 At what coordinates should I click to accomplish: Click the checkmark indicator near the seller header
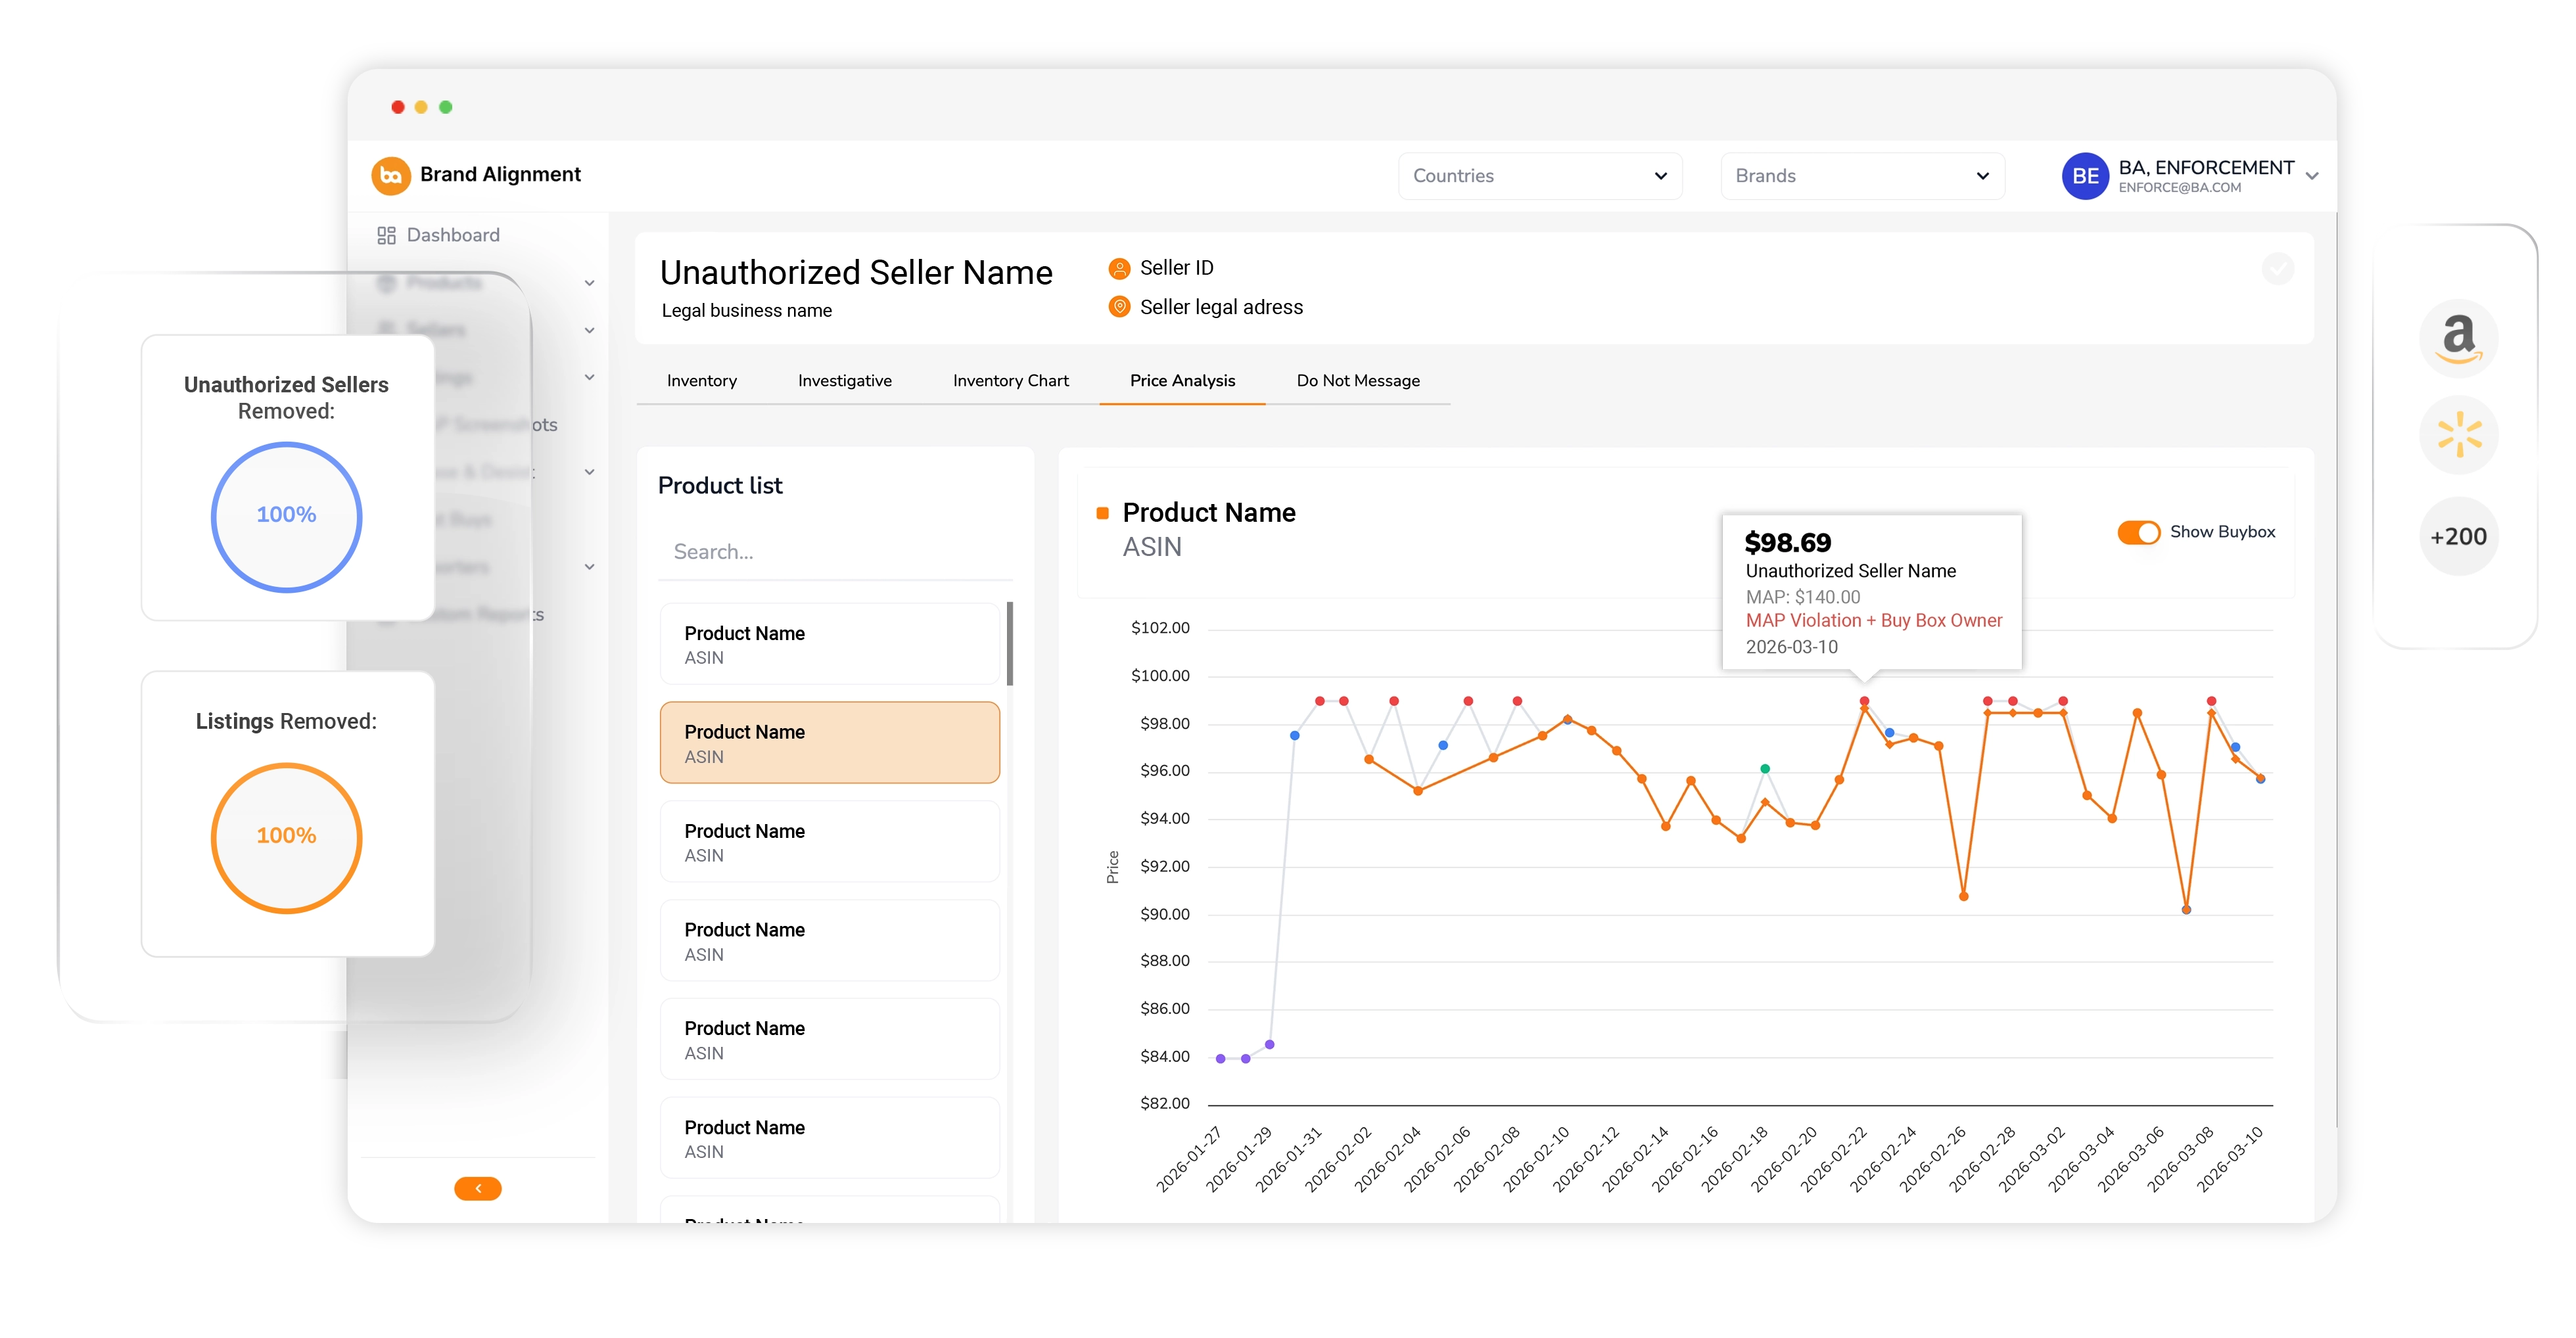2278,268
